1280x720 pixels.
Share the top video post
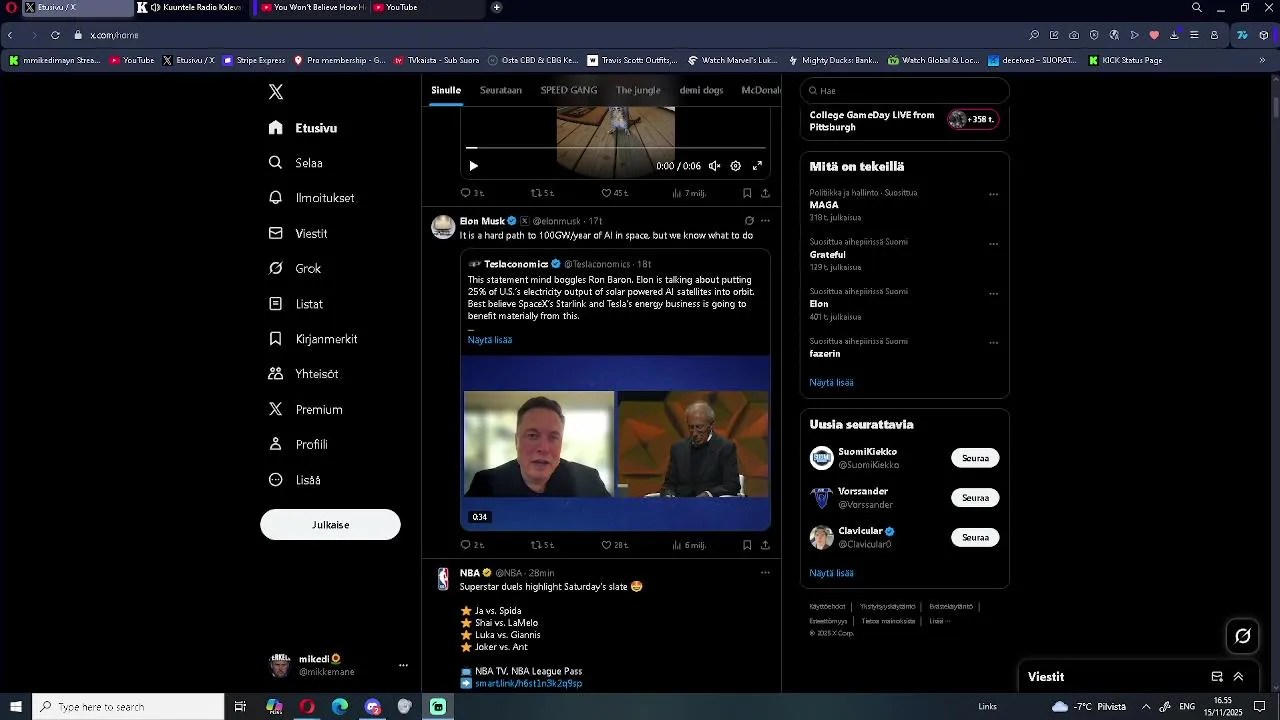(765, 193)
